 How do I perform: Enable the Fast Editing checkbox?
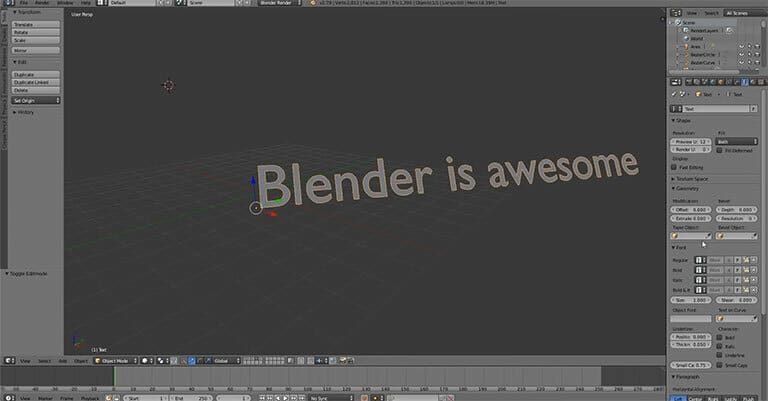pyautogui.click(x=674, y=167)
